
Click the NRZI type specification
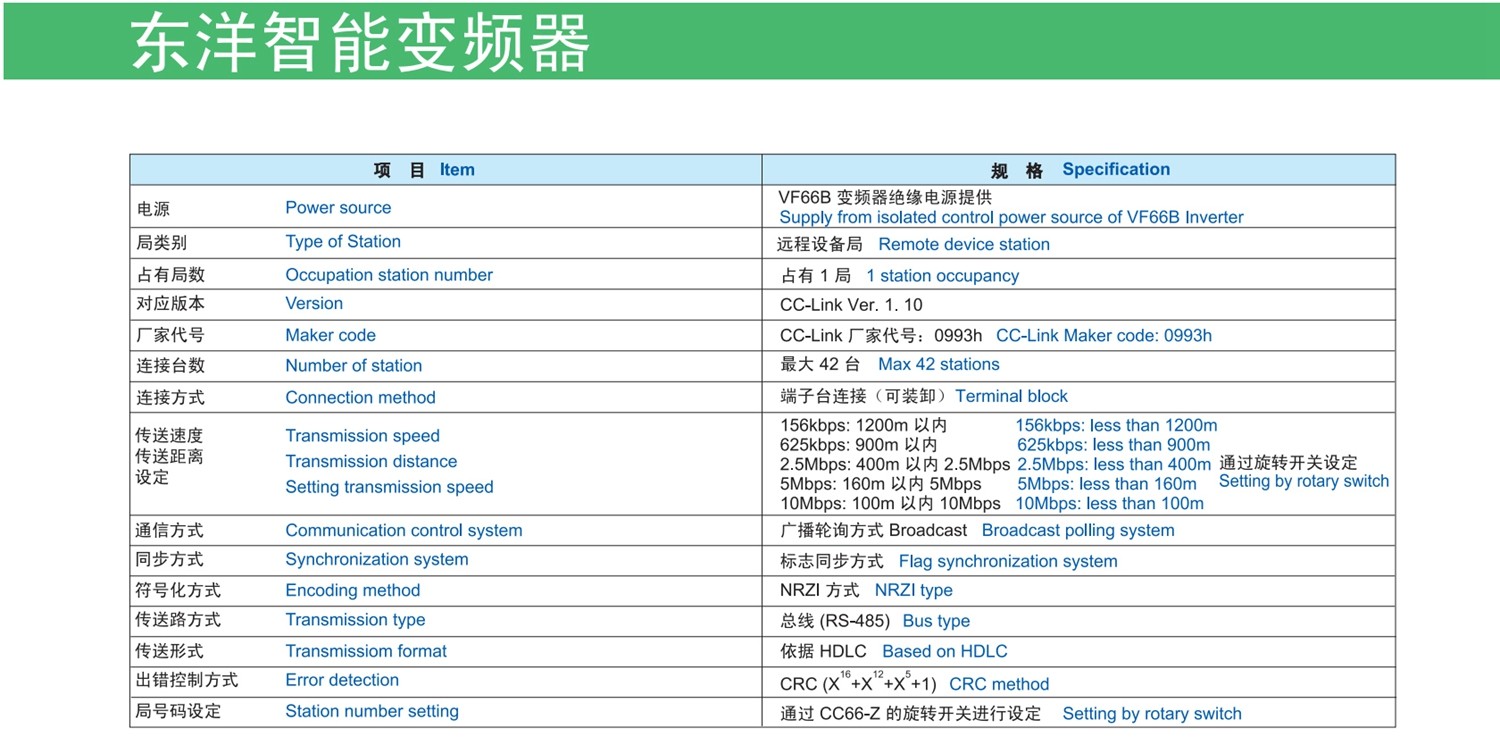click(x=914, y=591)
